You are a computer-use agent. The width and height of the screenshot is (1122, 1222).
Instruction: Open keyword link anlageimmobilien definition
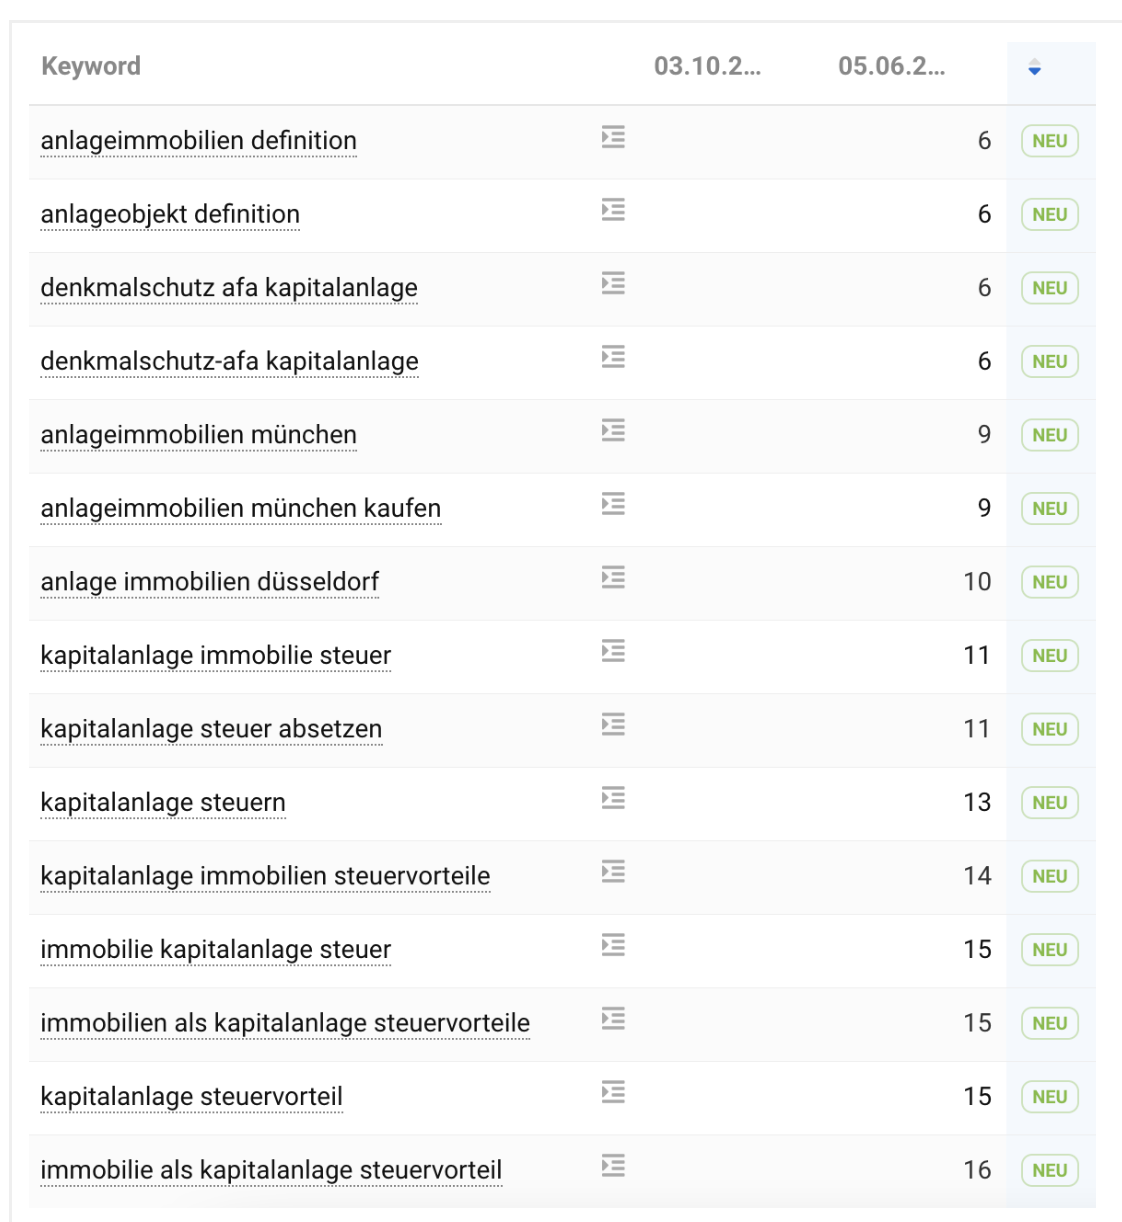pos(198,141)
